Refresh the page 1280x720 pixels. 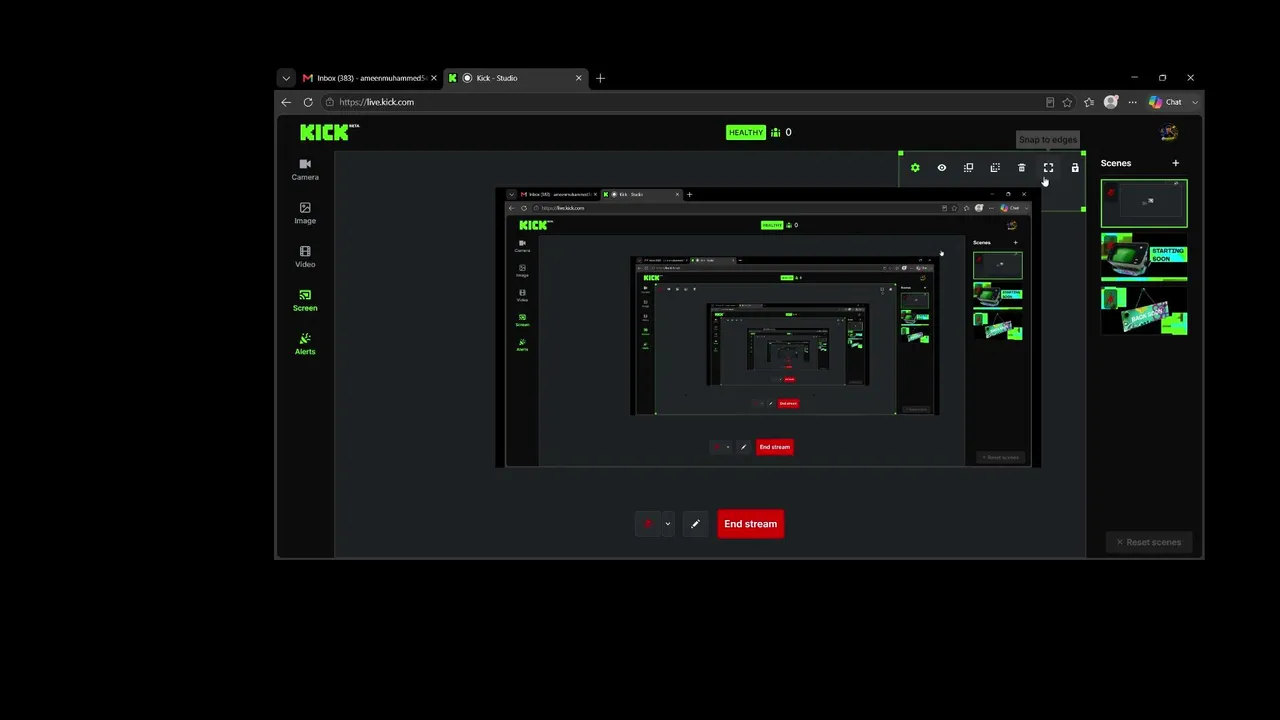tap(308, 102)
